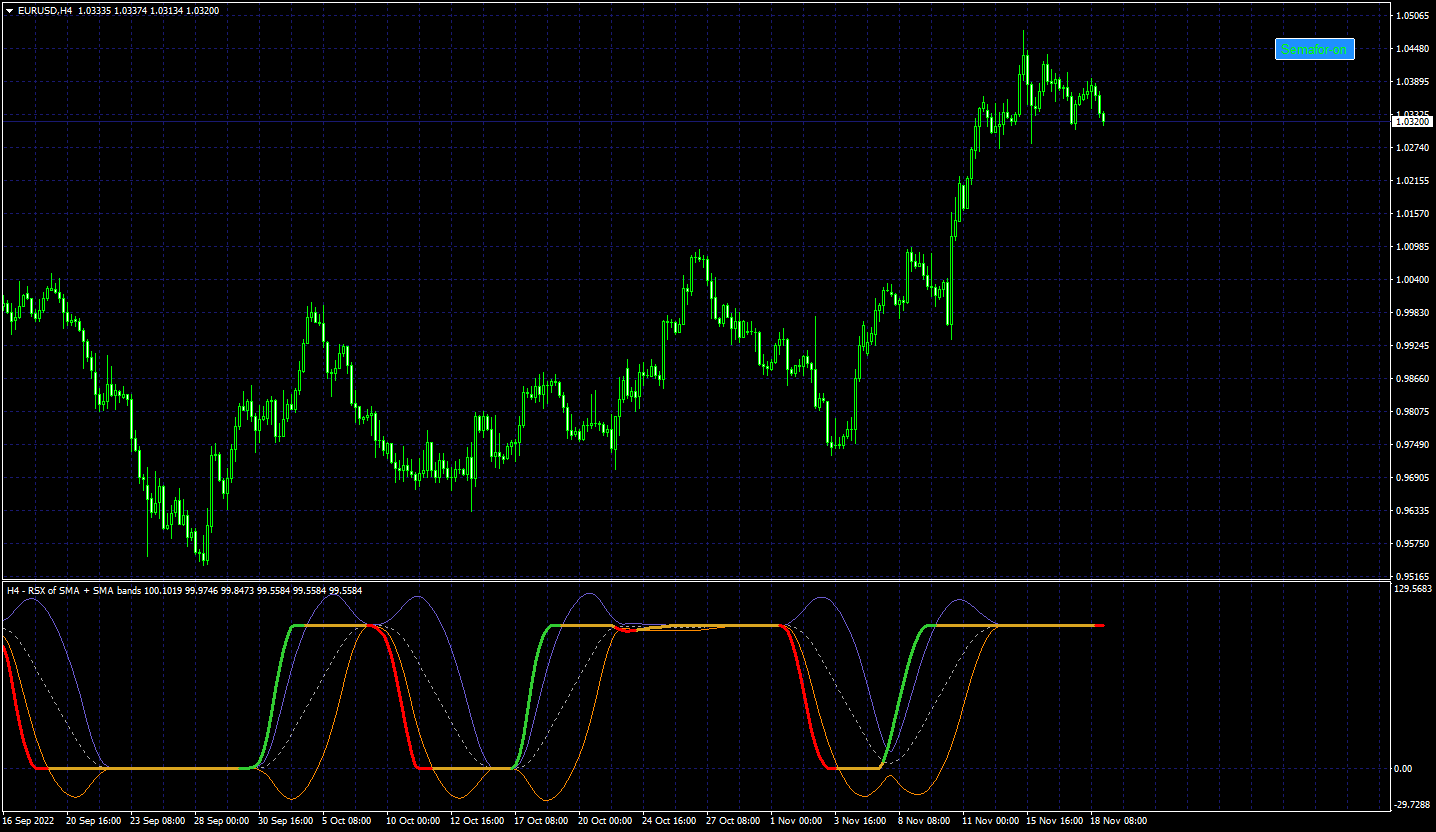Click the 1.00400 price axis label

coord(1412,280)
